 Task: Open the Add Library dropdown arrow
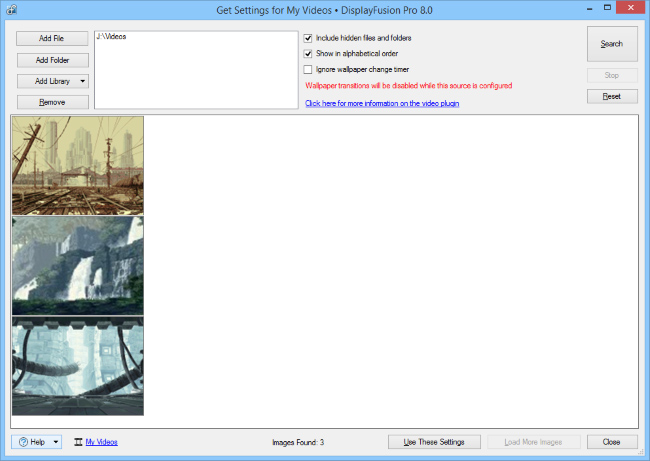(x=82, y=81)
